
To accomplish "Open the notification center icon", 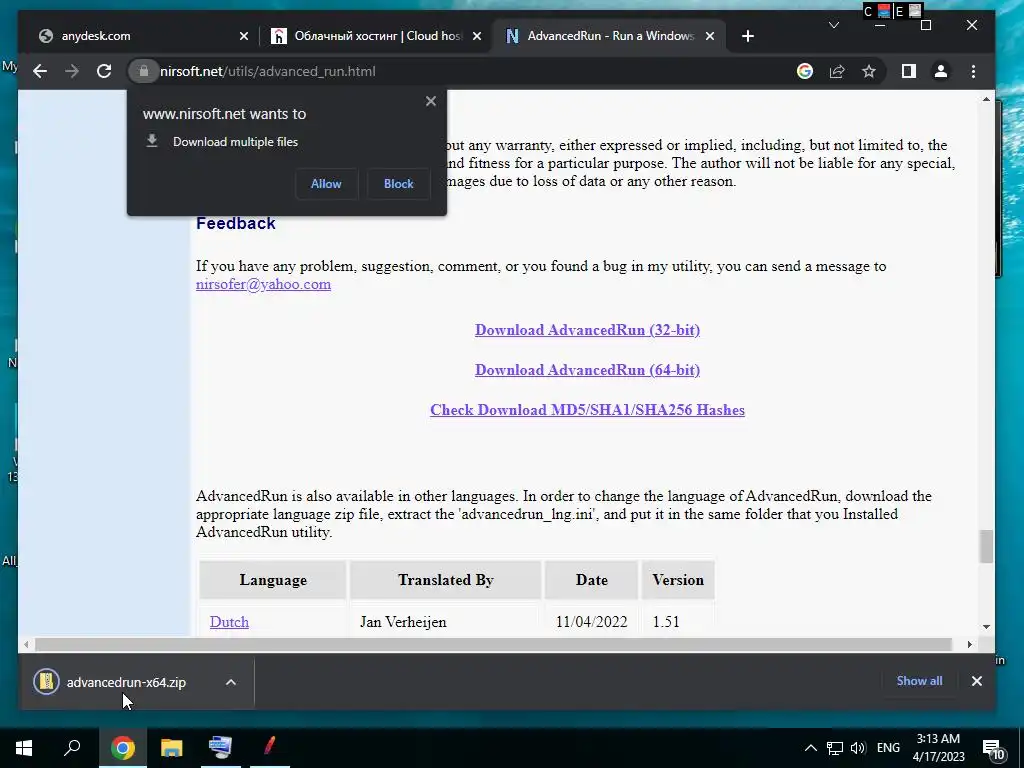I will click(993, 749).
